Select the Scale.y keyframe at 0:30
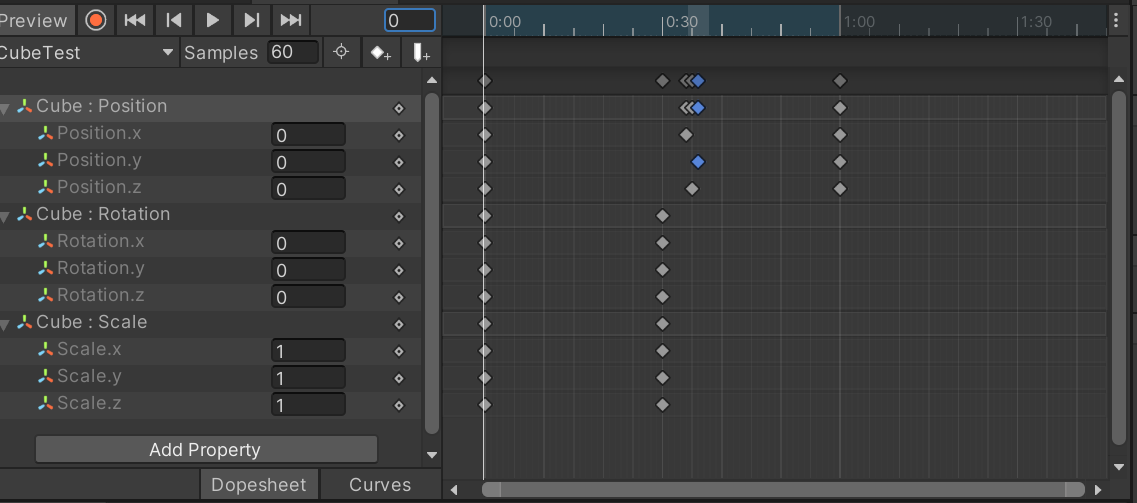Viewport: 1137px width, 503px height. click(x=662, y=378)
